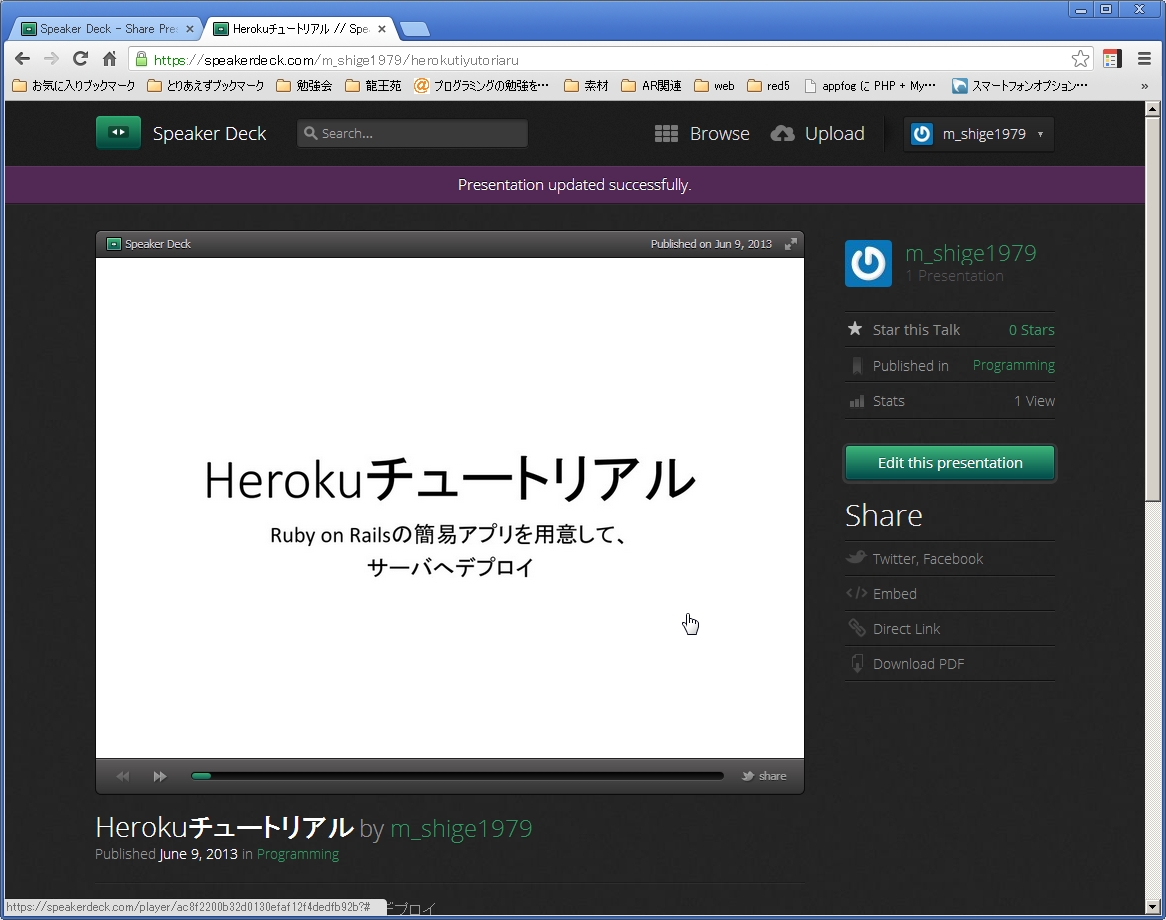This screenshot has width=1166, height=920.
Task: Click the address bar URL
Action: tap(336, 60)
